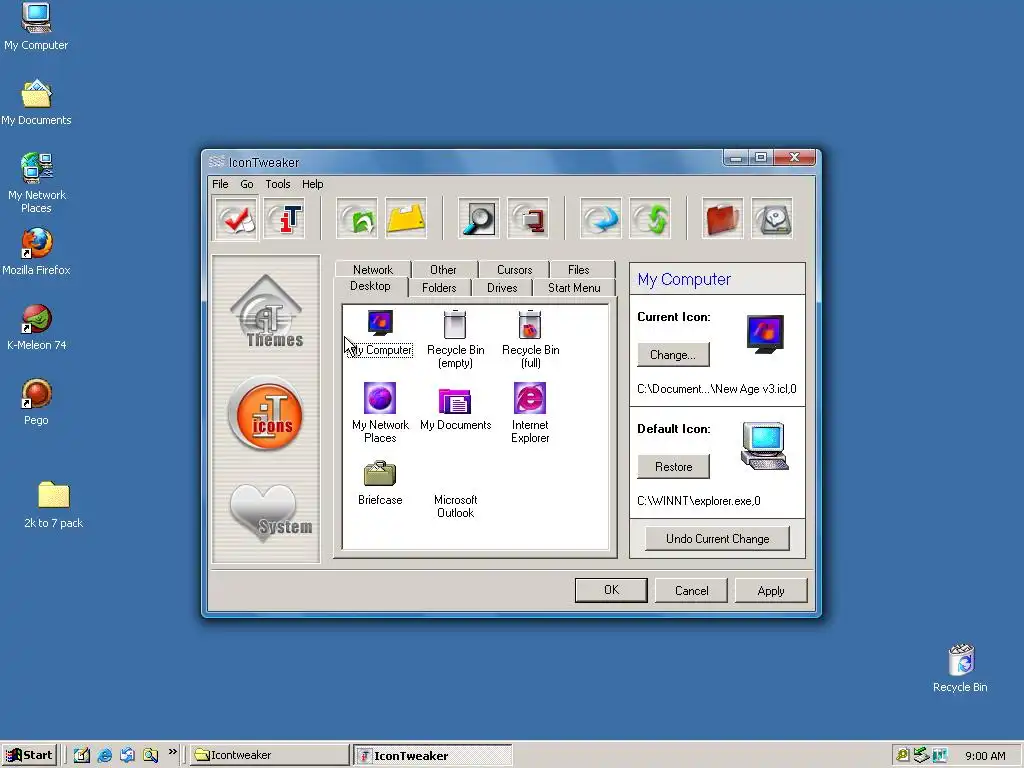This screenshot has height=768, width=1024.
Task: Preview the current My Computer icon image
Action: 765,334
